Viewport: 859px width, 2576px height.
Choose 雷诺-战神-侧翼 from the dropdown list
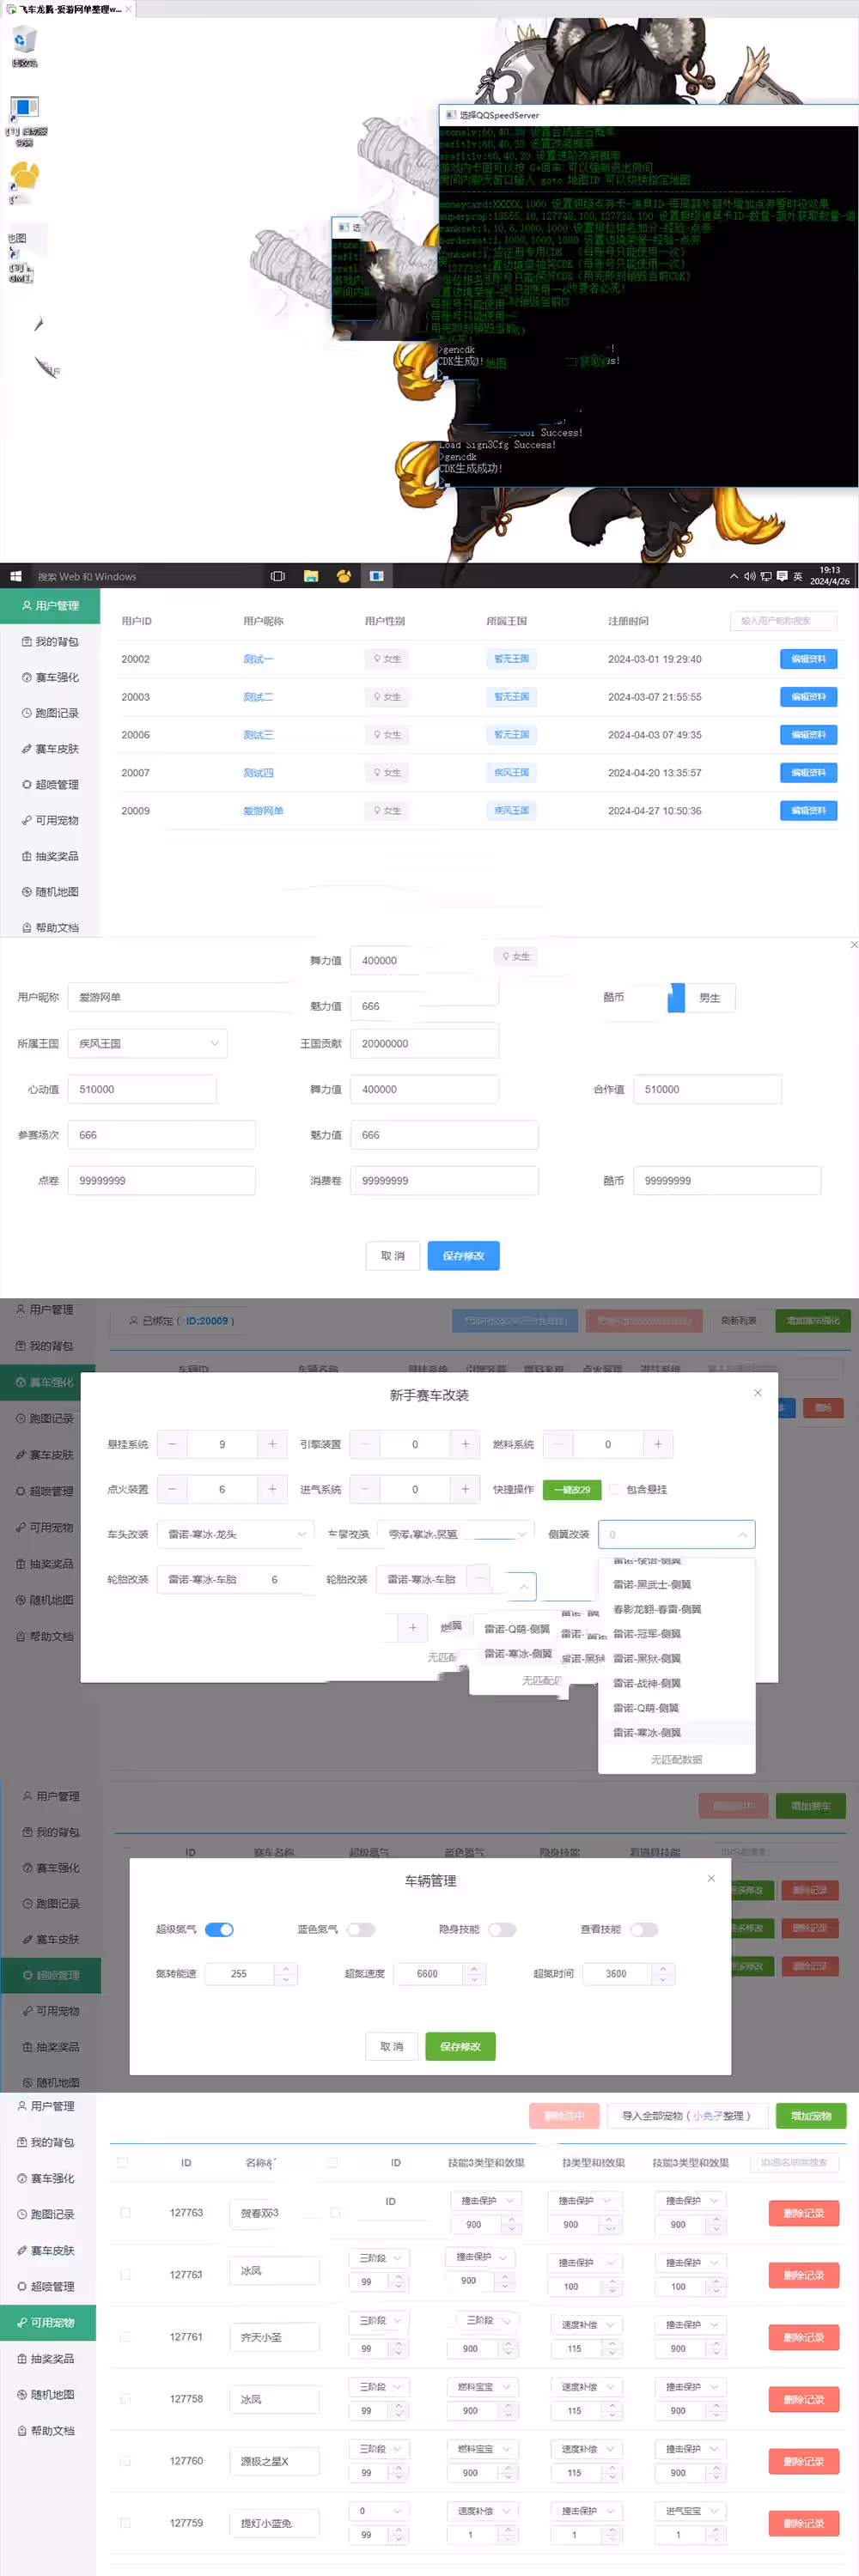point(647,1683)
